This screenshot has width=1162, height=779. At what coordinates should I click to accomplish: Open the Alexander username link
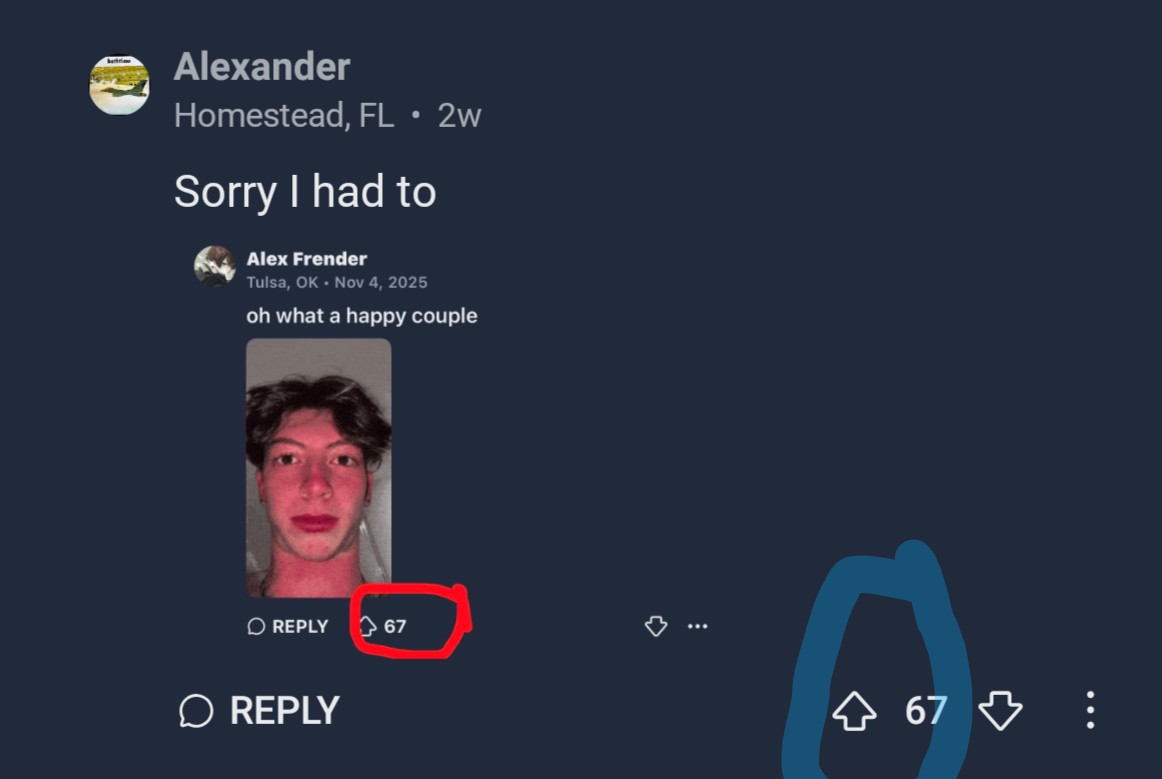(262, 67)
